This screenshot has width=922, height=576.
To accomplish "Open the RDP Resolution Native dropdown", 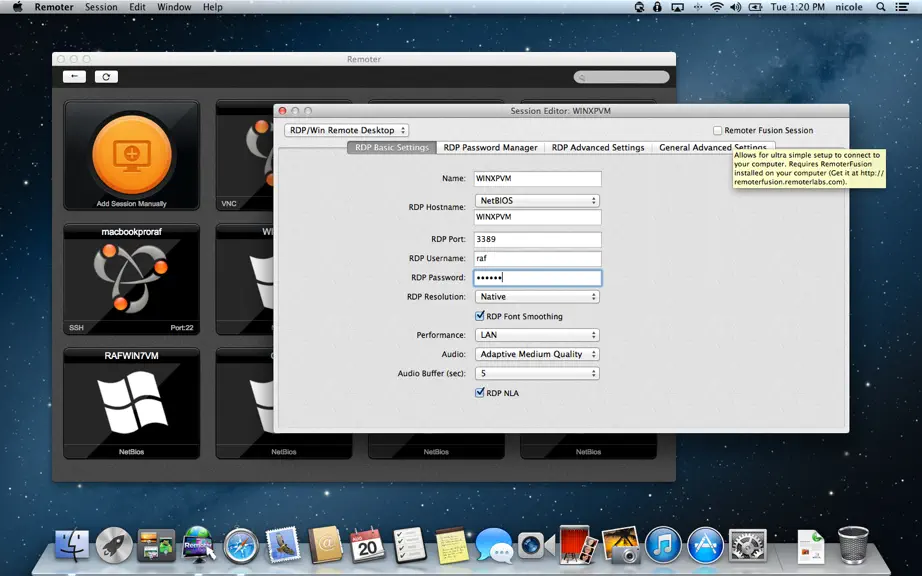I will (x=537, y=297).
